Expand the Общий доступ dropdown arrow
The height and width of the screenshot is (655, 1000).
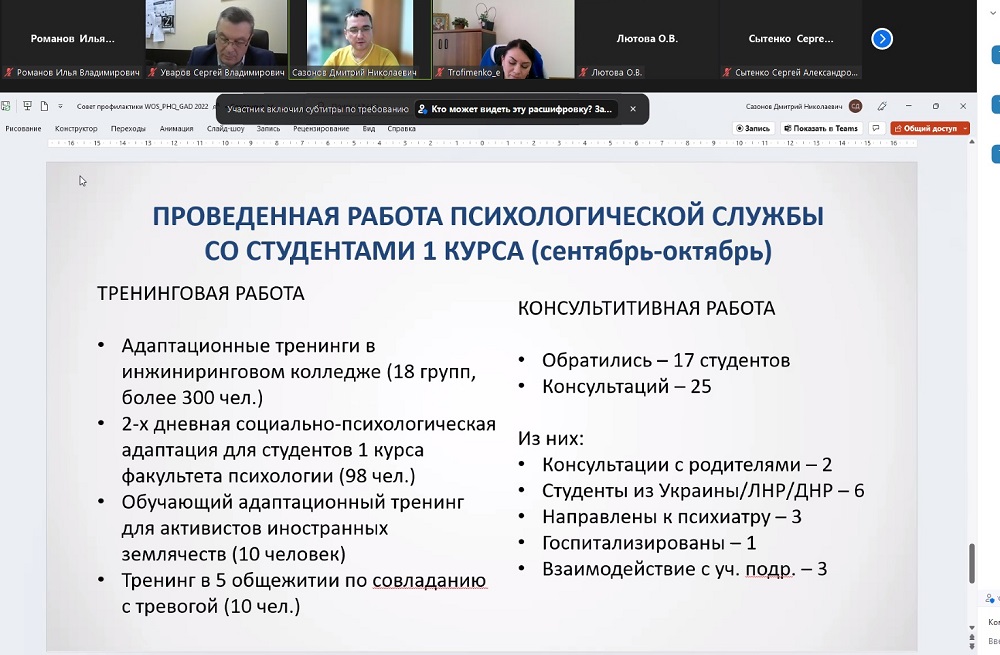(964, 128)
